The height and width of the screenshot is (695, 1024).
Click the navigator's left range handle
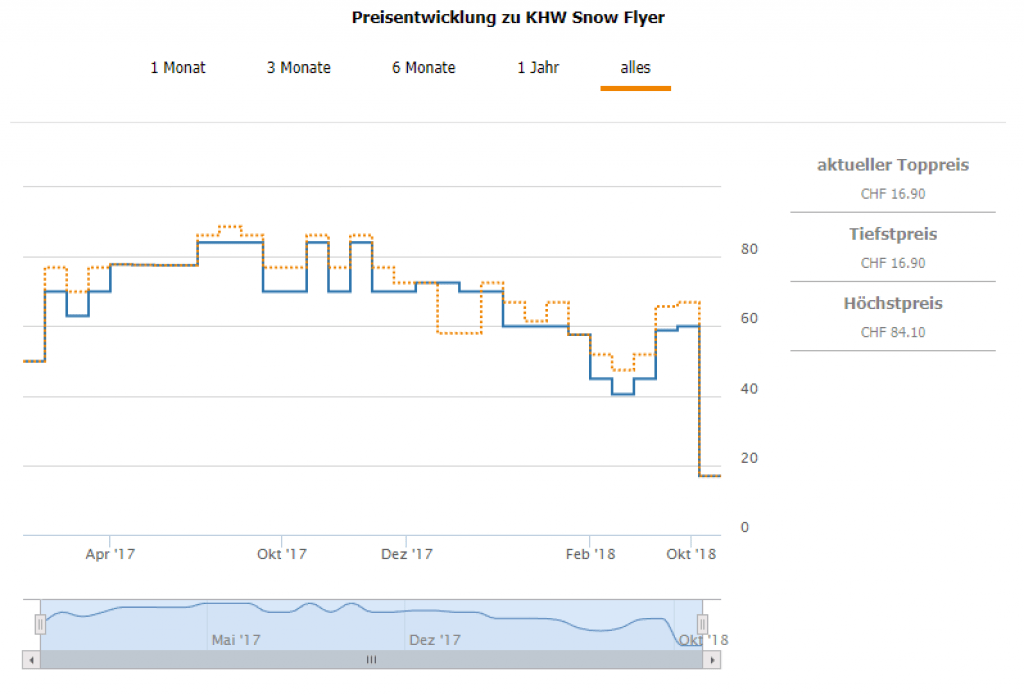[40, 624]
